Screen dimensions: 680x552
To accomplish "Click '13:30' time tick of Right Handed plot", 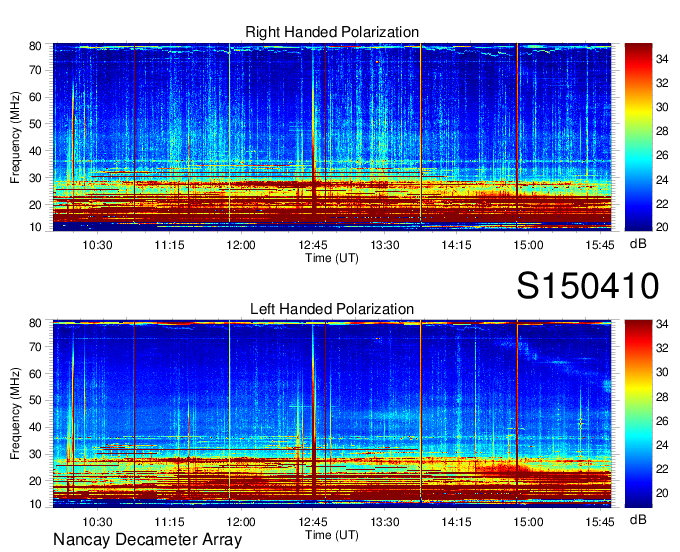I will pos(385,245).
